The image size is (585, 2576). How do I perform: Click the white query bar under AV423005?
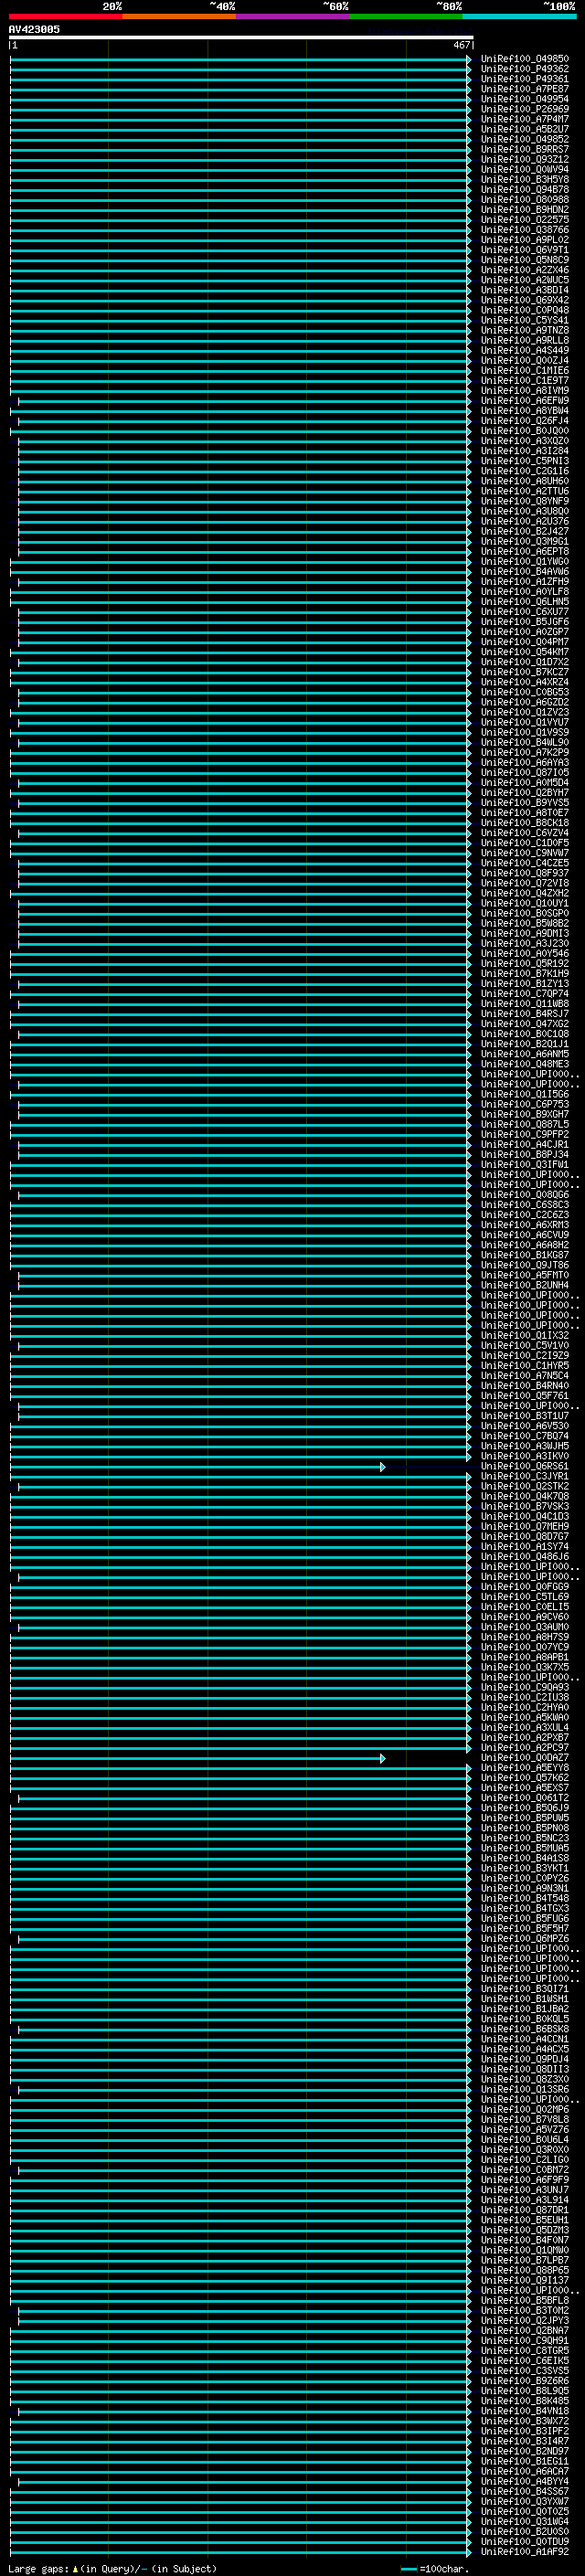[241, 38]
